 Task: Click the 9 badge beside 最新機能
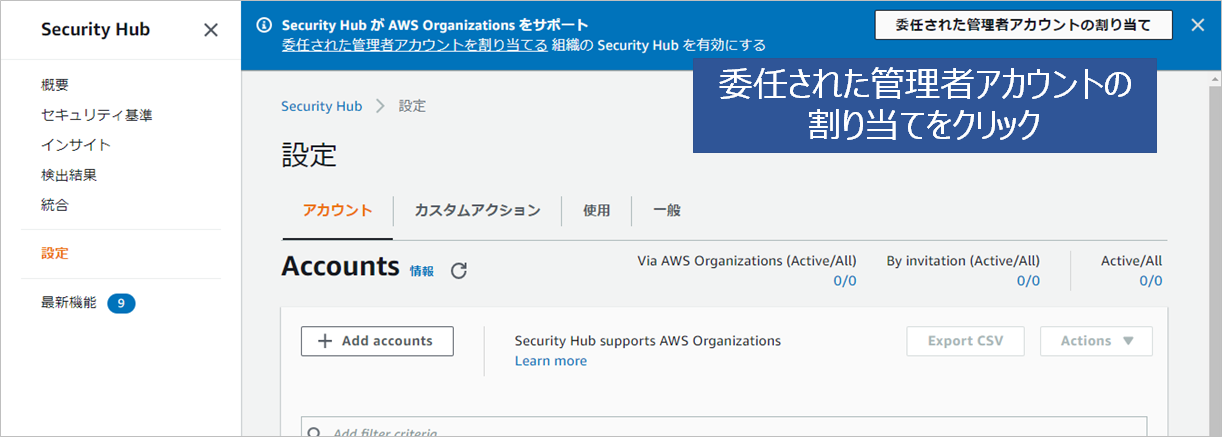click(121, 303)
